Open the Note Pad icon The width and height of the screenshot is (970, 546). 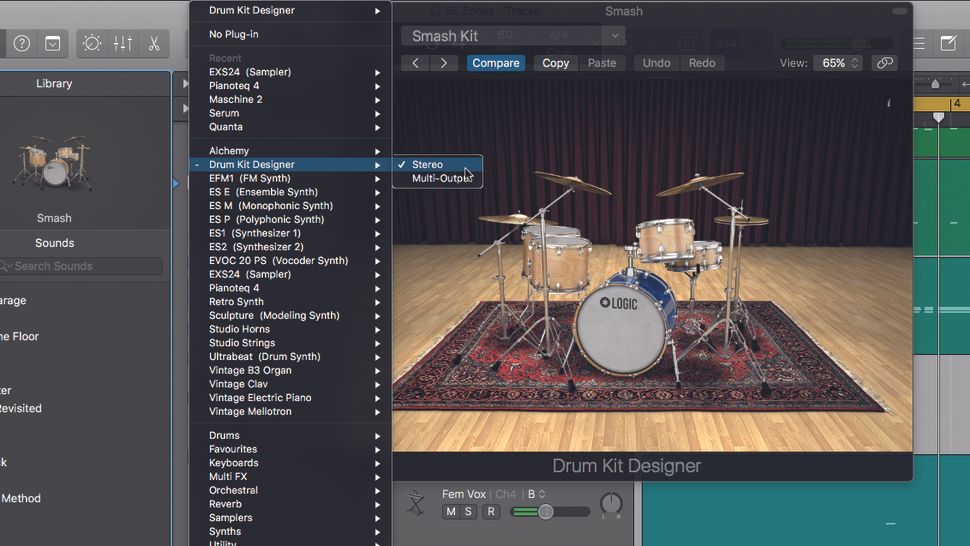(x=948, y=43)
